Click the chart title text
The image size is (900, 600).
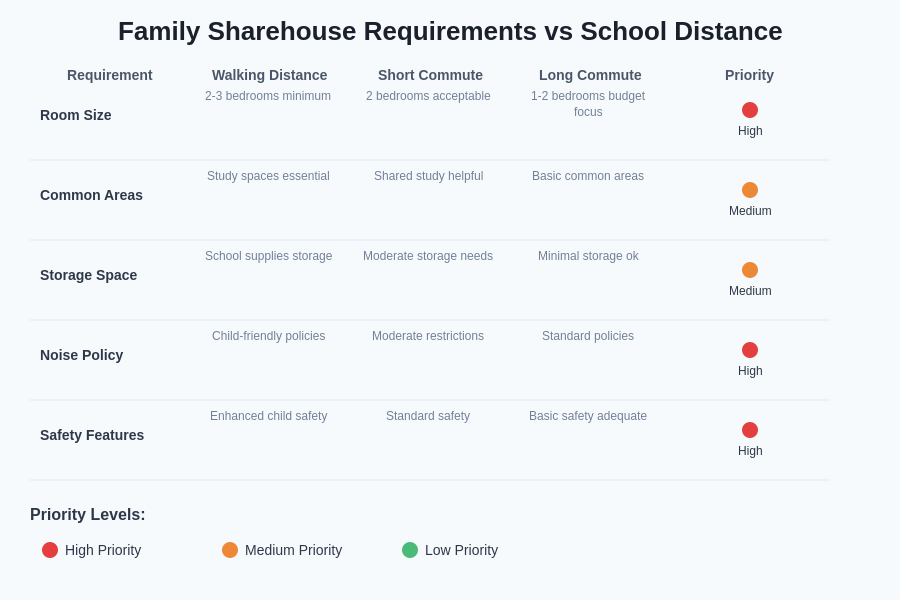pos(450,31)
